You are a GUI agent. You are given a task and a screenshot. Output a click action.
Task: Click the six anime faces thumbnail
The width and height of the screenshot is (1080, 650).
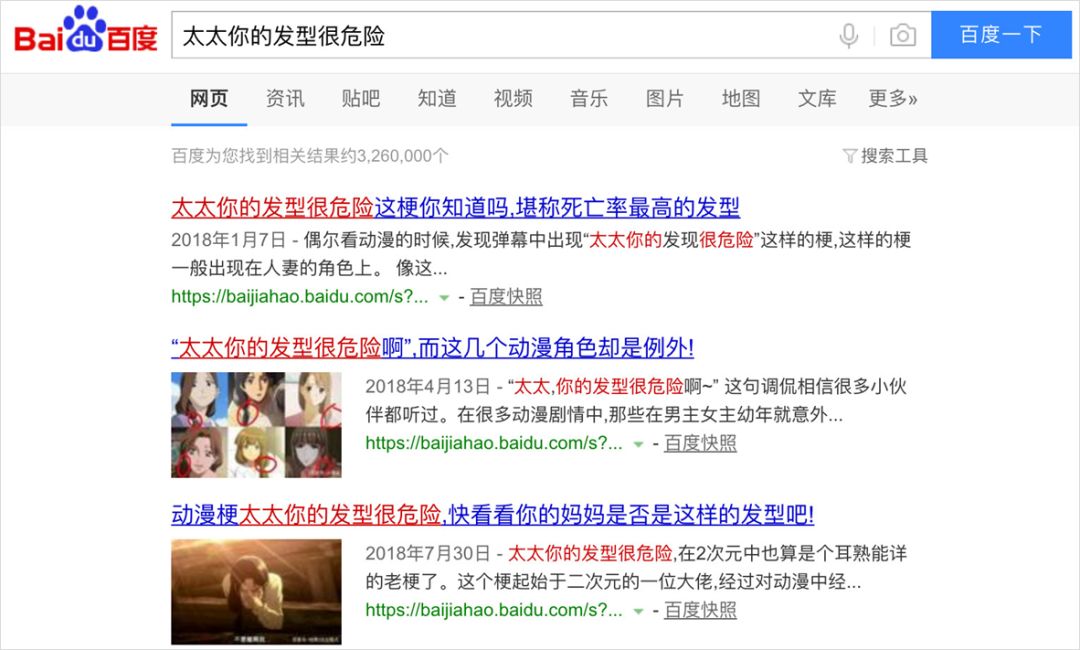pyautogui.click(x=256, y=425)
